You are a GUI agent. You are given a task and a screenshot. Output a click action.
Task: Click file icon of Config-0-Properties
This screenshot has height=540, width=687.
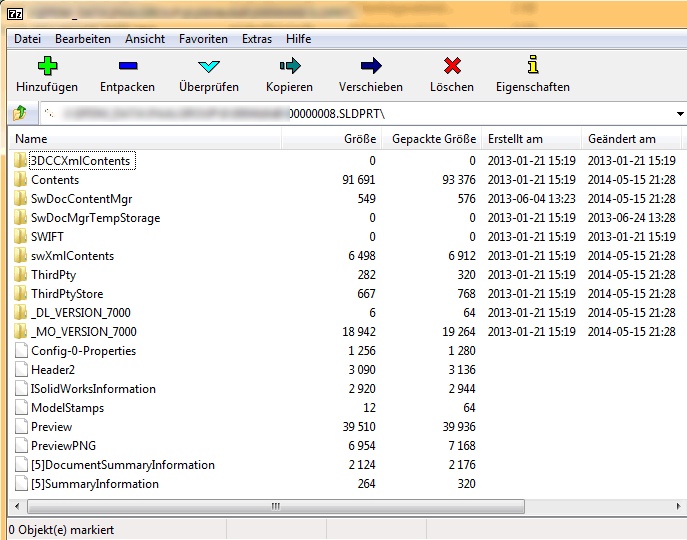coord(21,351)
